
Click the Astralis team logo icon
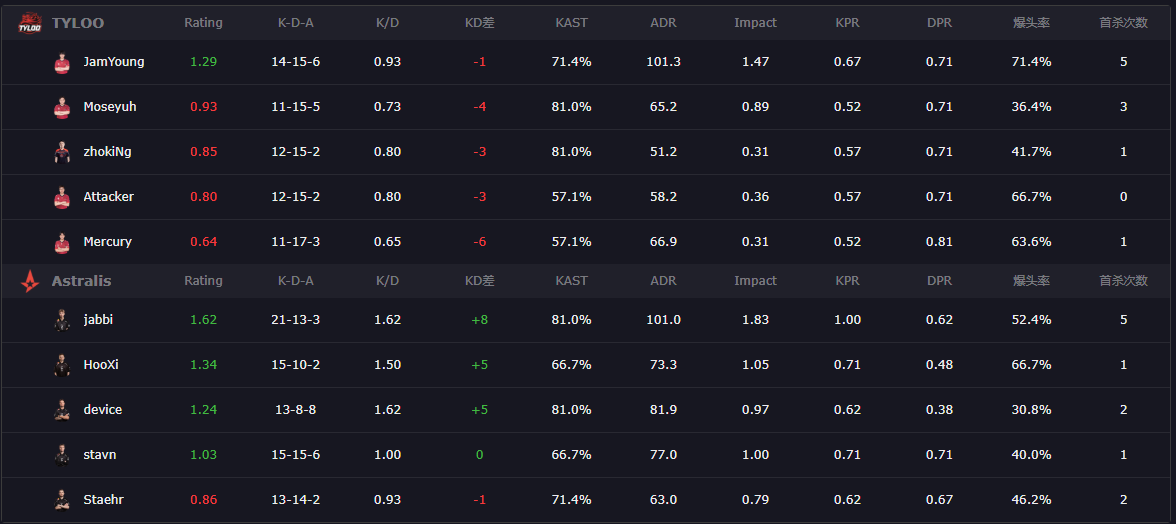pyautogui.click(x=29, y=281)
